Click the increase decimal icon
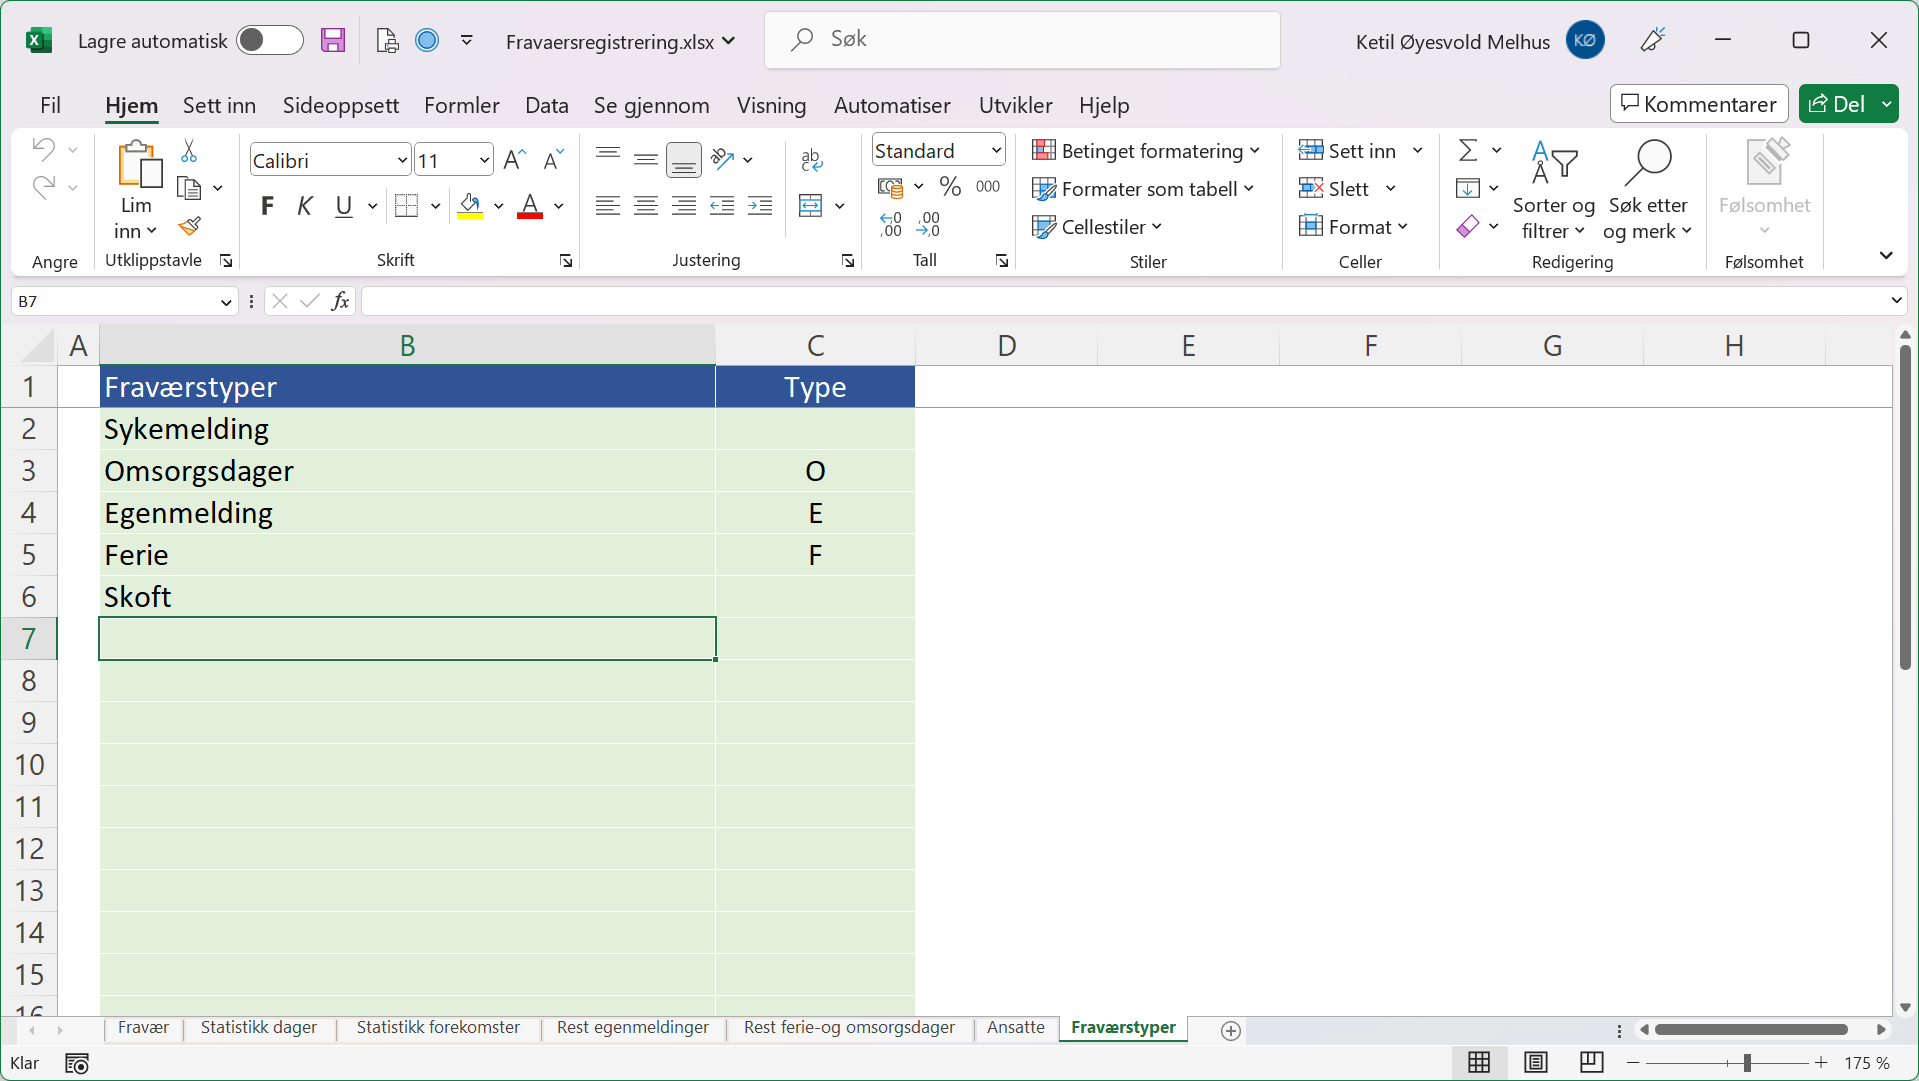Image resolution: width=1919 pixels, height=1081 pixels. pyautogui.click(x=890, y=224)
